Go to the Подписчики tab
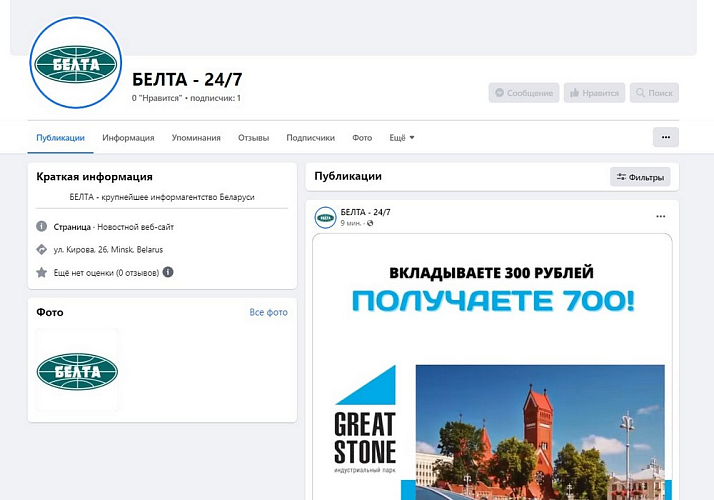This screenshot has height=500, width=714. (310, 138)
